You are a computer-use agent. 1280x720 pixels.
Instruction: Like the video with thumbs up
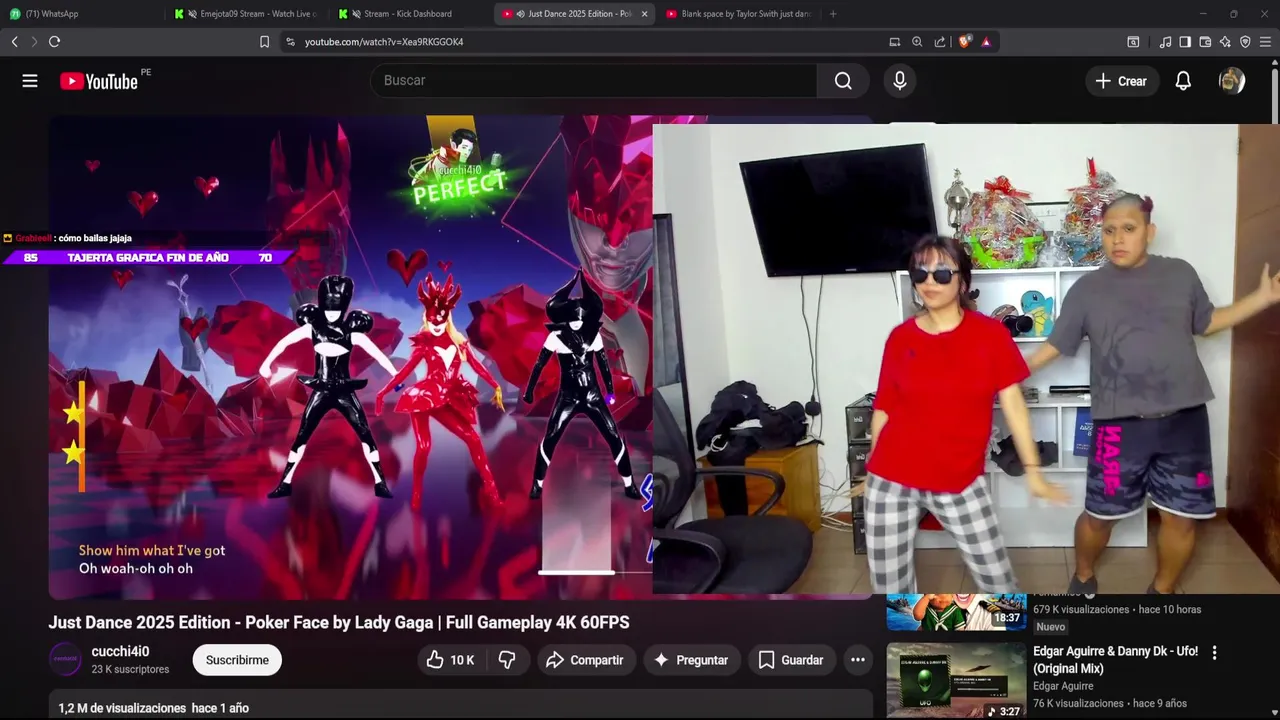(x=449, y=660)
